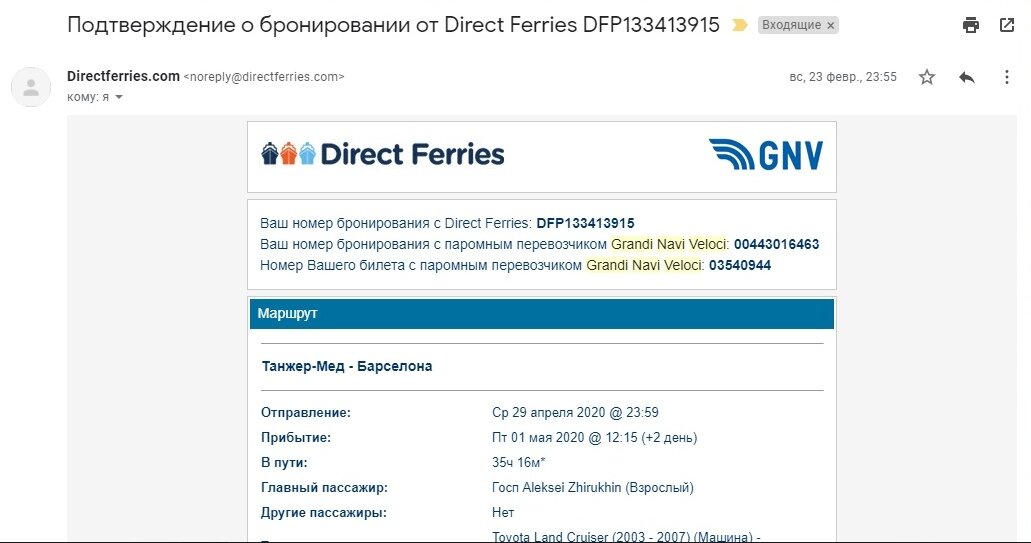This screenshot has height=543, width=1031.
Task: Click the Танжер-Мед - Барселона route heading
Action: tap(347, 366)
